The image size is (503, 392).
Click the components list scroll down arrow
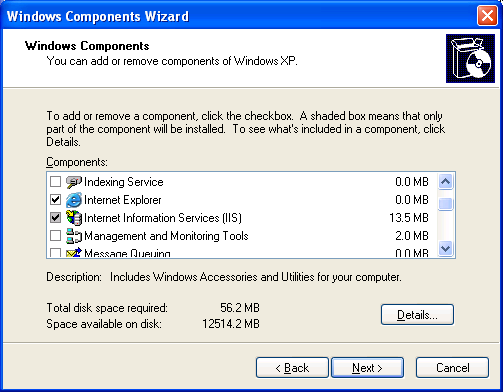coord(446,249)
